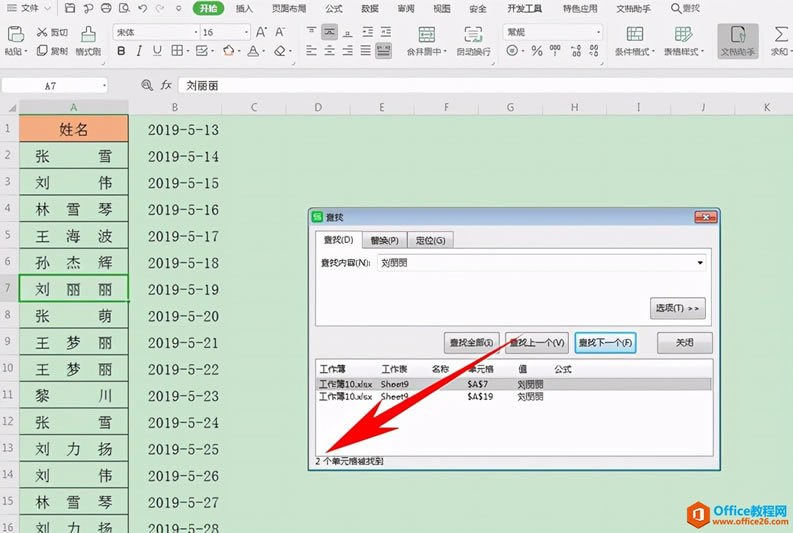The width and height of the screenshot is (793, 533).
Task: Click the Find All button
Action: click(471, 343)
